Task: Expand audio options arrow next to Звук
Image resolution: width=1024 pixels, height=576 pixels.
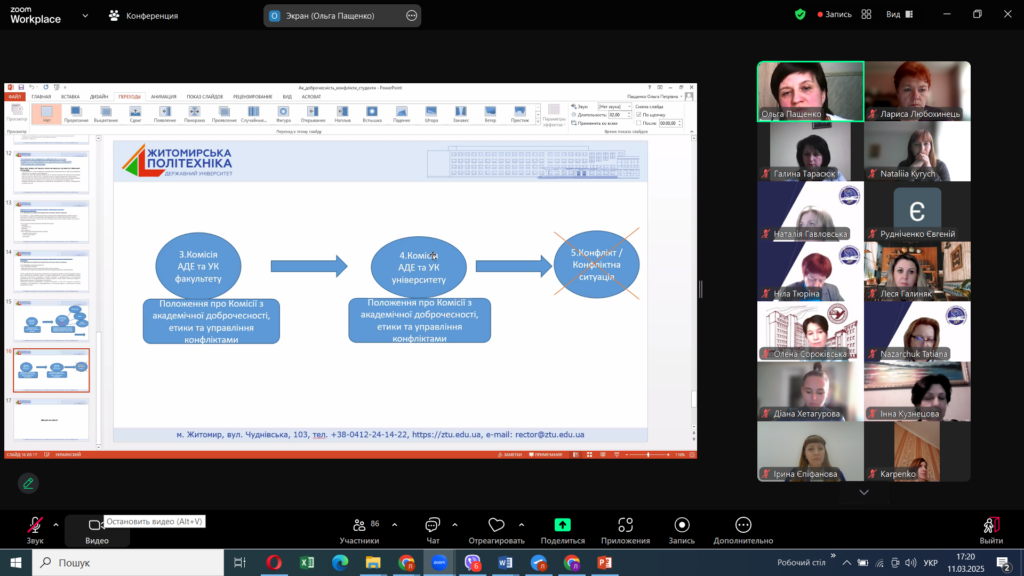Action: (x=56, y=524)
